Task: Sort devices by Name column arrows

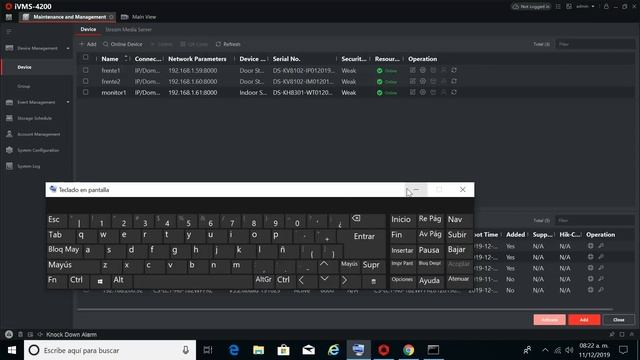Action: tap(126, 58)
